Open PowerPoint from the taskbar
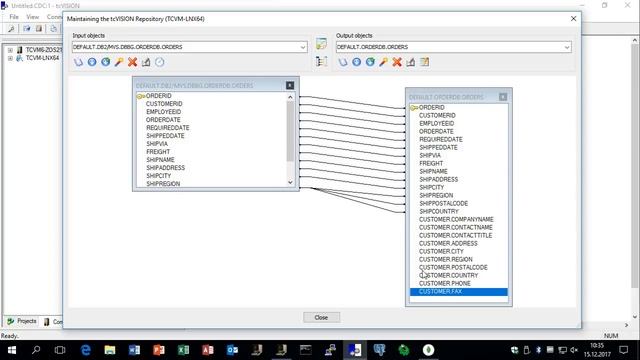Screen dimensions: 640x360 (x=159, y=350)
